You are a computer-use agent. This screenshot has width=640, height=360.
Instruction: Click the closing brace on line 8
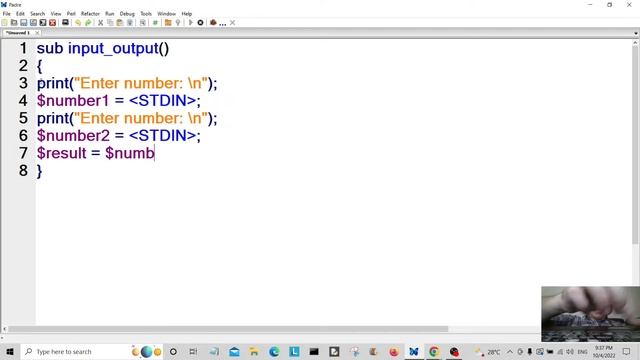39,171
